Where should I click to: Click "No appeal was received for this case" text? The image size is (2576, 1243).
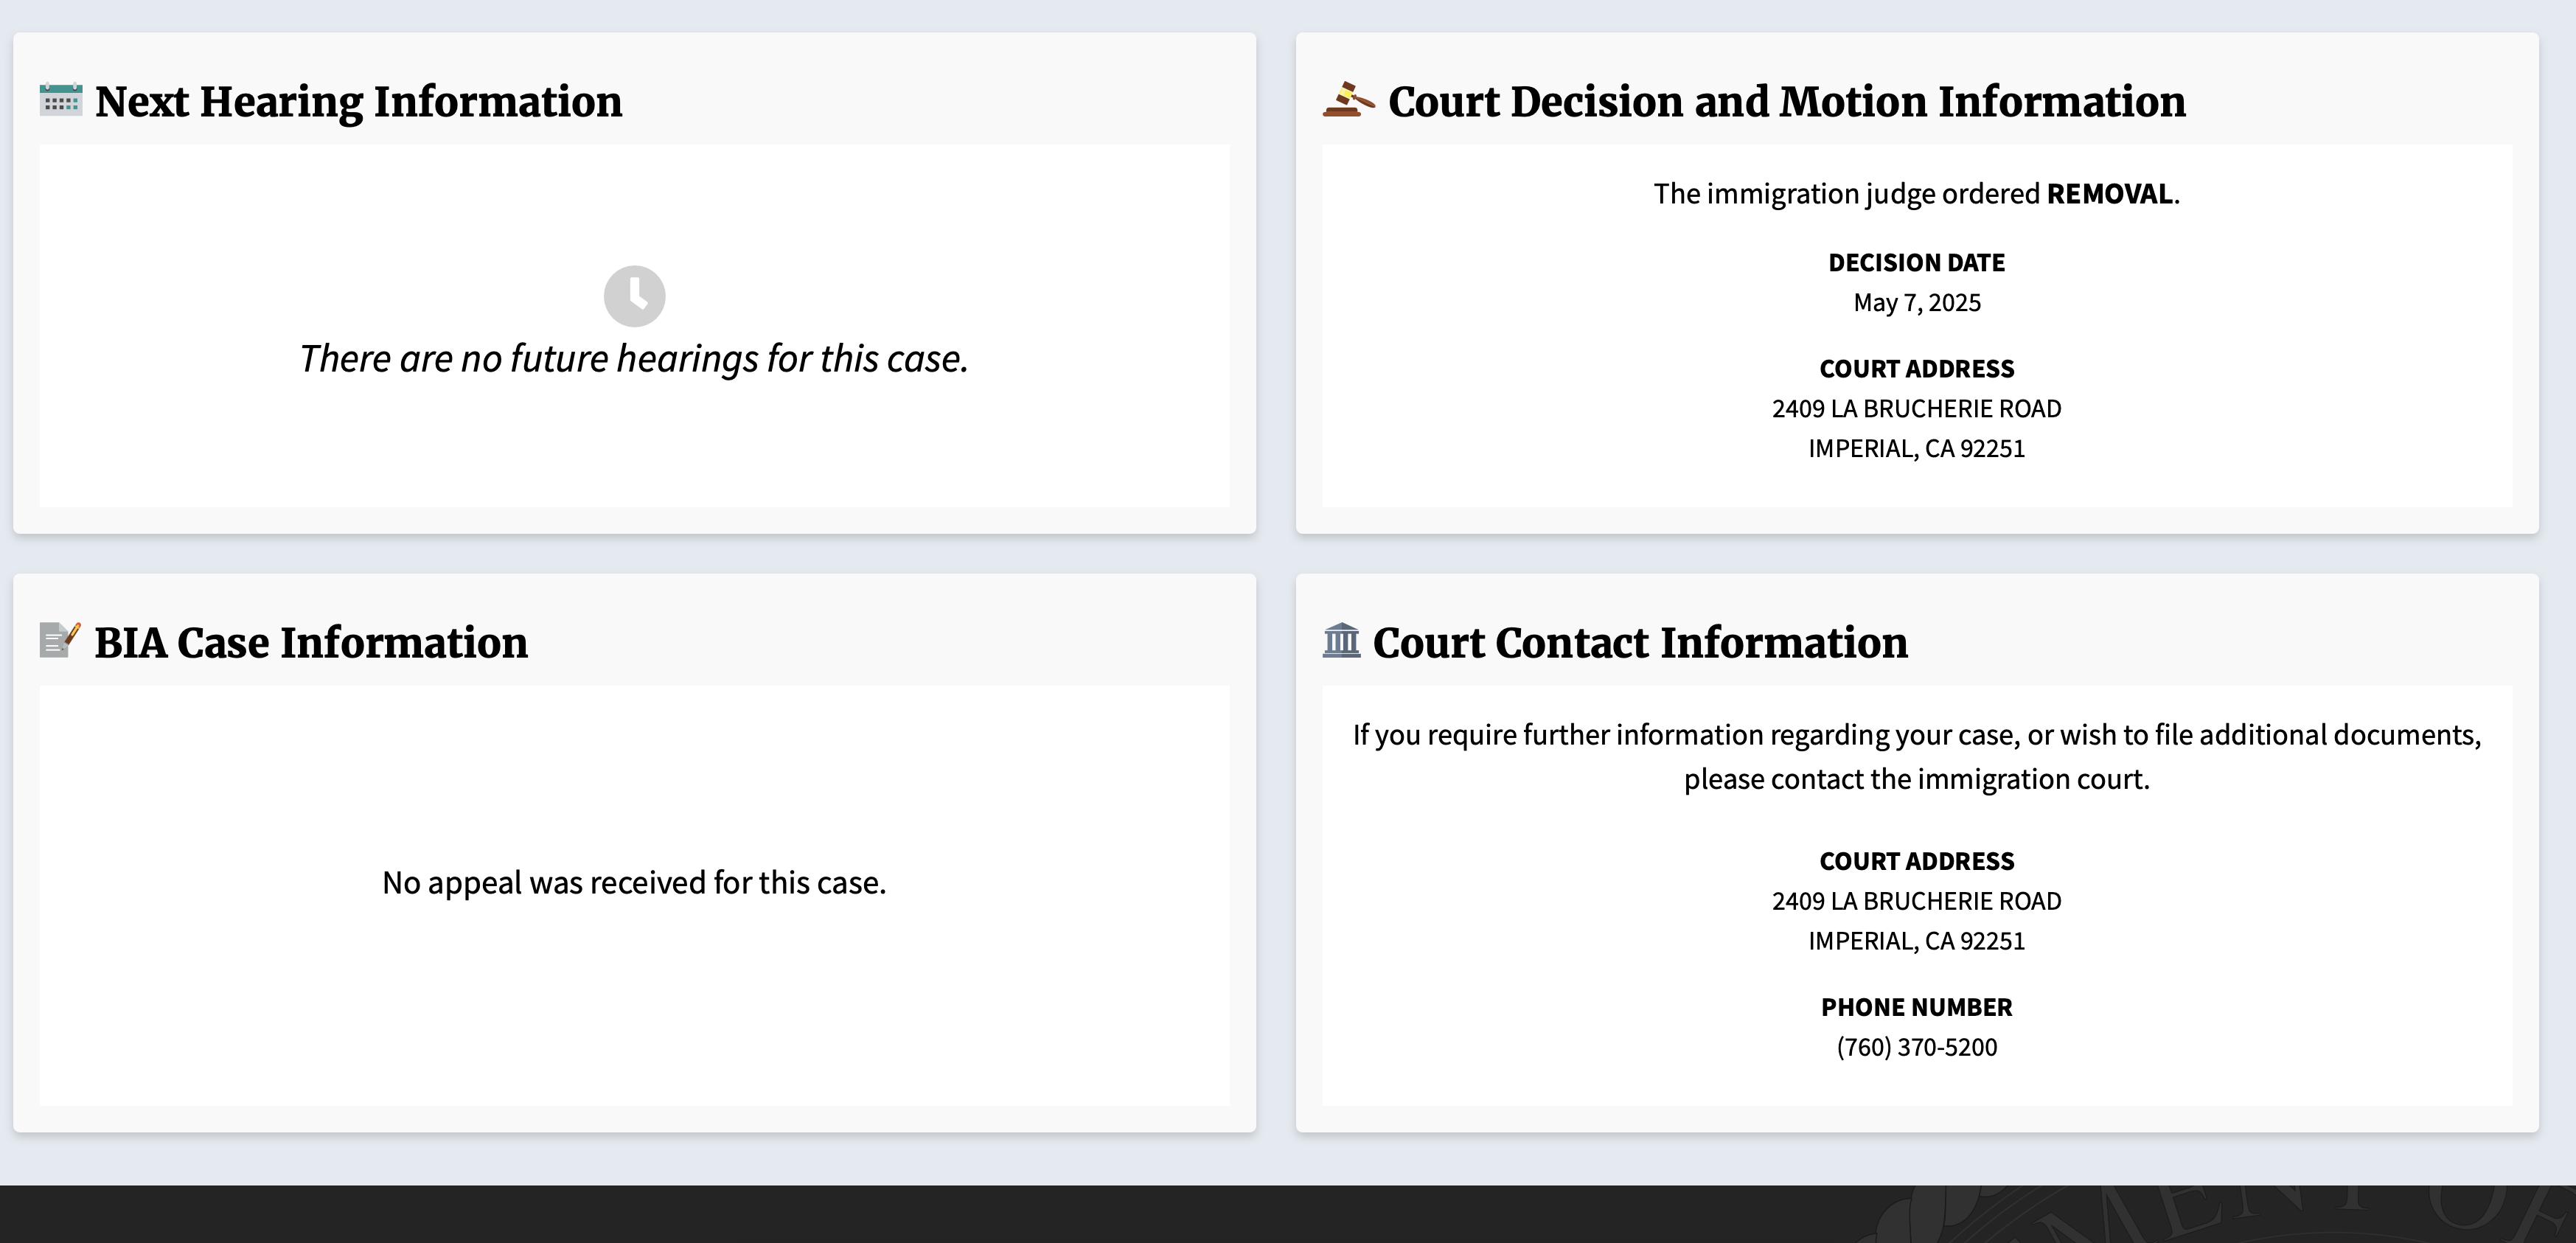click(x=634, y=883)
